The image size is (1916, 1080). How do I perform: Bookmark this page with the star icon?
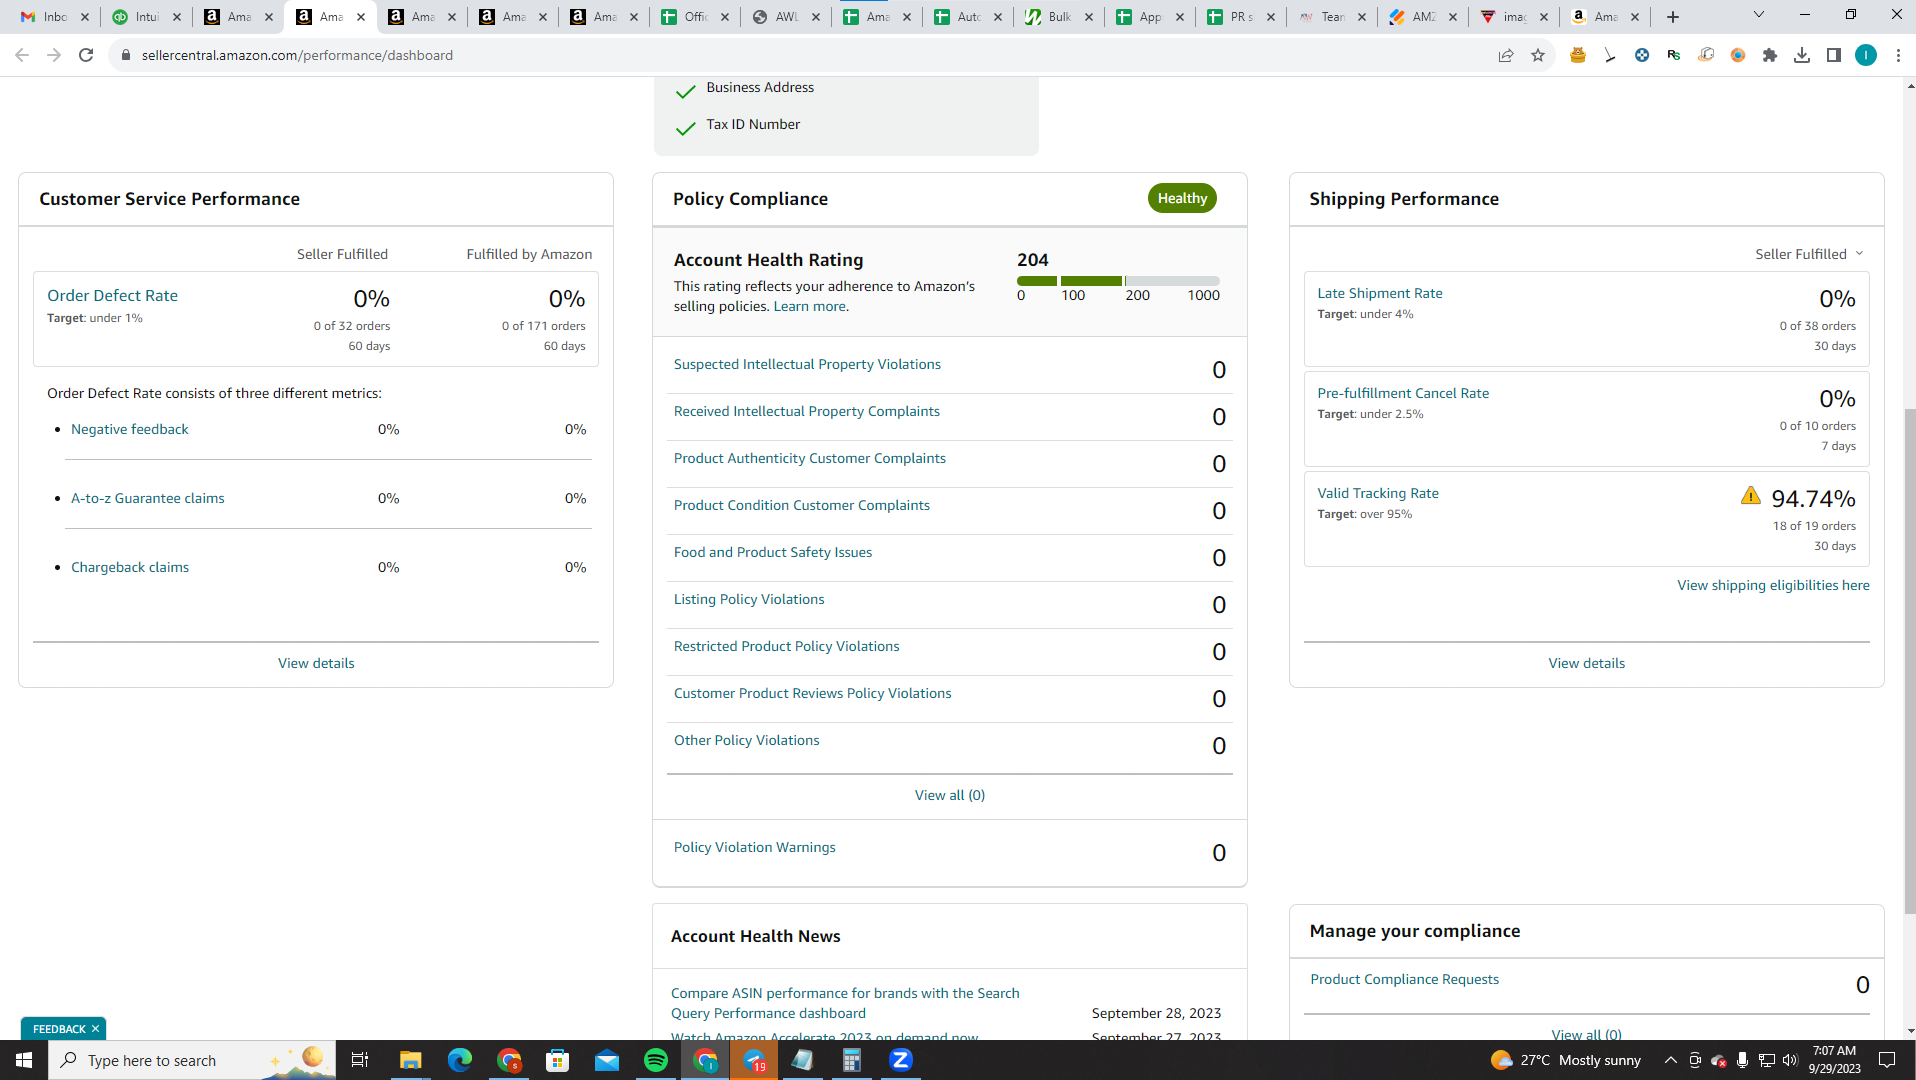(x=1538, y=55)
